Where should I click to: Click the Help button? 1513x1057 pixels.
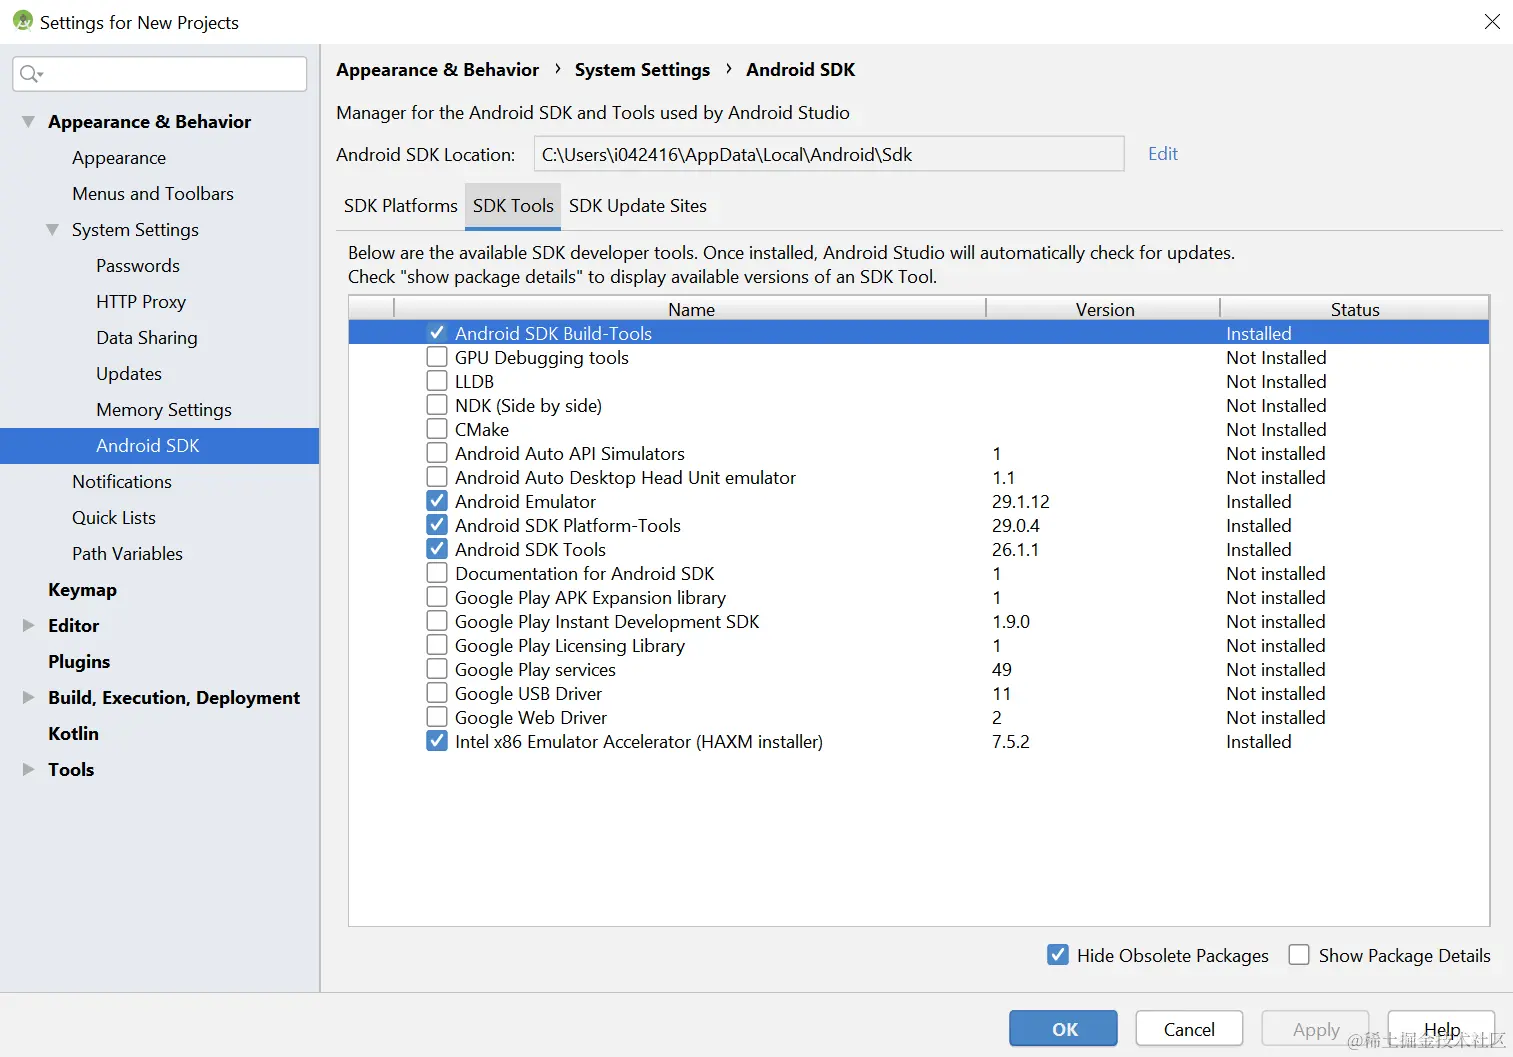tap(1441, 1029)
